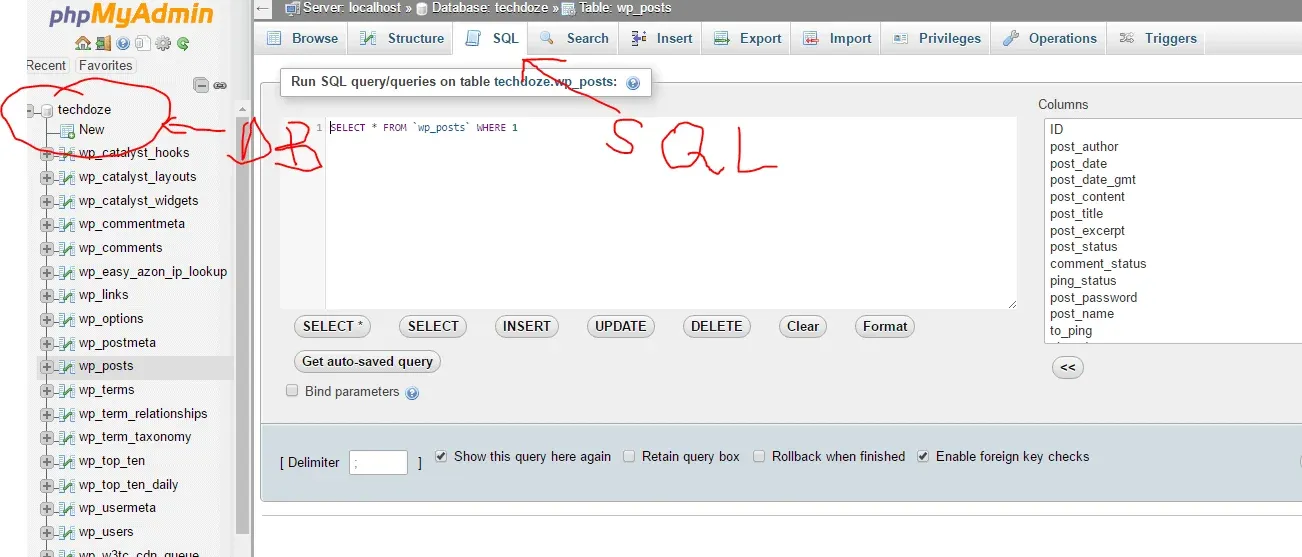This screenshot has height=557, width=1302.
Task: Enable the Bind parameters checkbox
Action: coord(293,391)
